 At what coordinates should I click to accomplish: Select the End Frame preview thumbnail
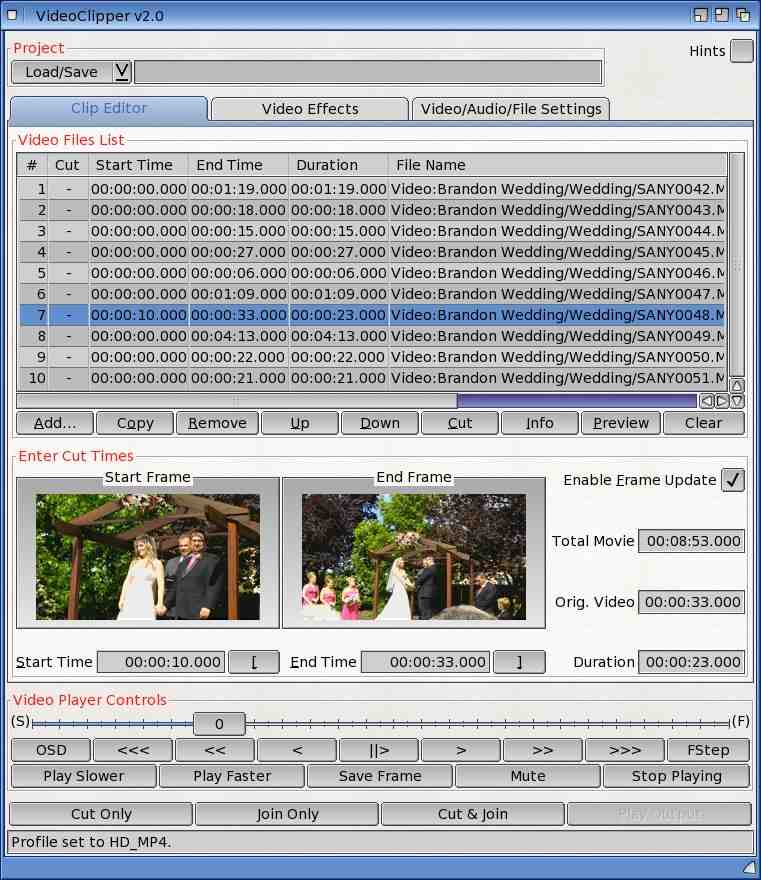click(x=413, y=557)
